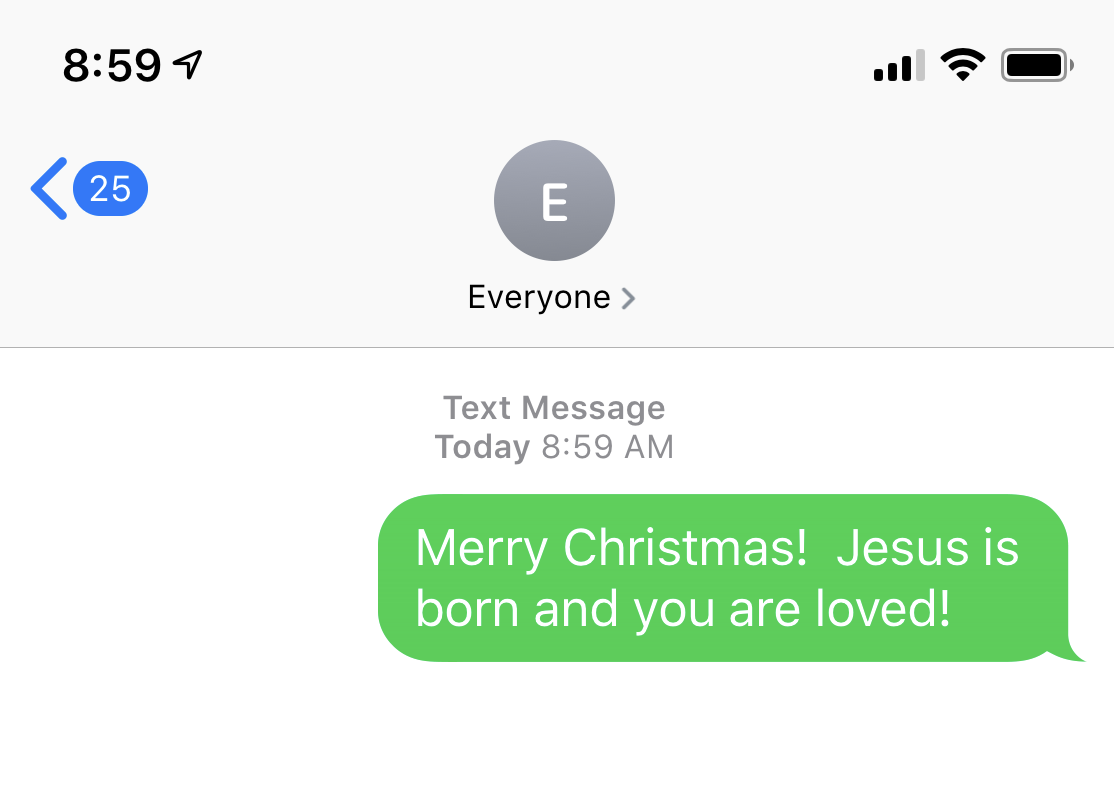Tap the letter E inside the avatar
The width and height of the screenshot is (1114, 798).
coord(554,202)
